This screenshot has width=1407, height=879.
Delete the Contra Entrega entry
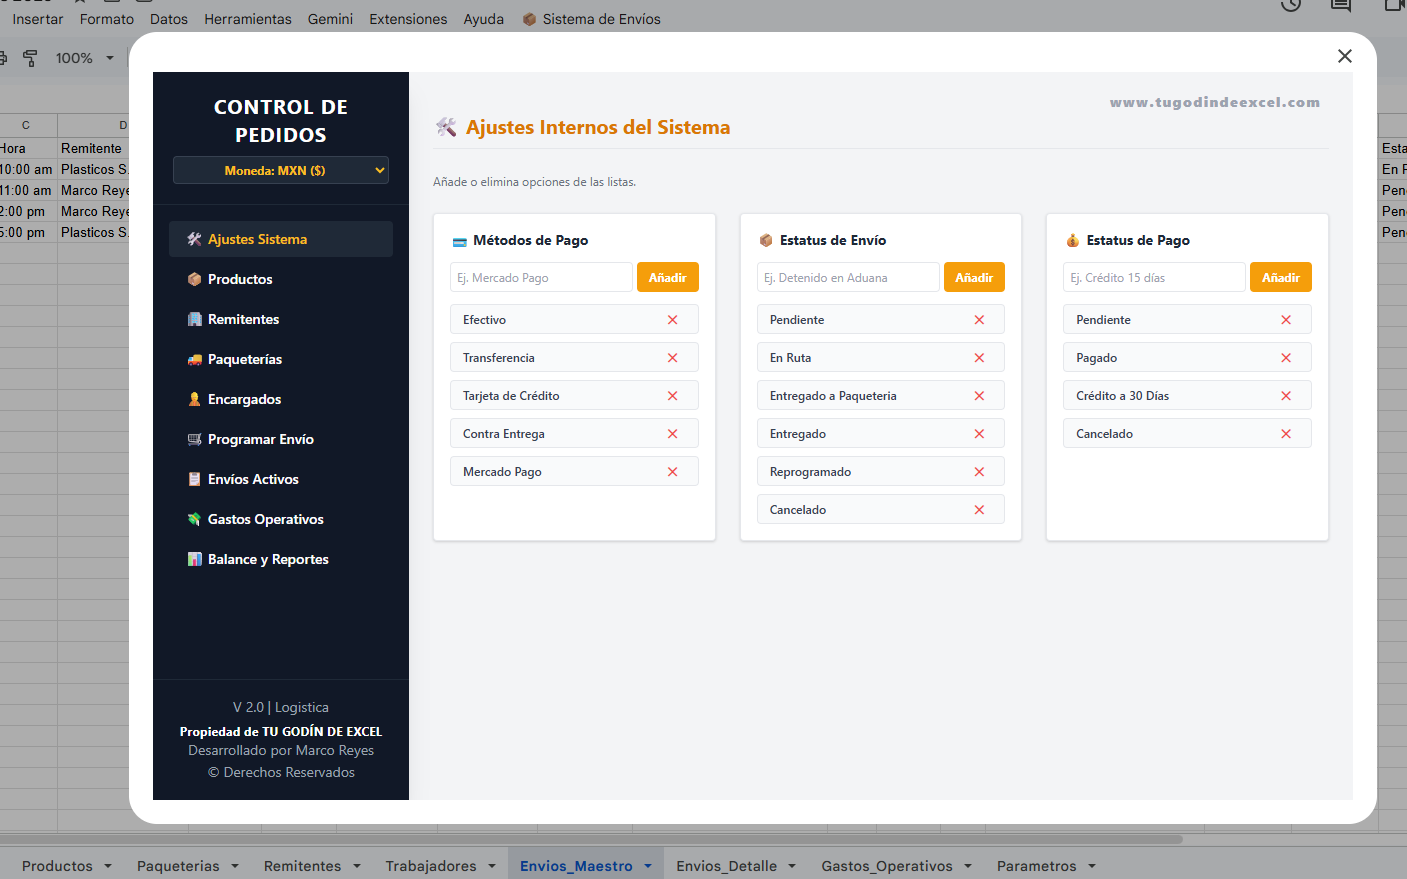point(672,434)
